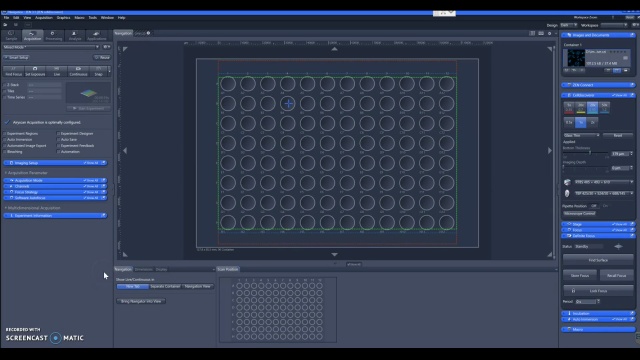Open the Glass Thin carrier dropdown
This screenshot has width=640, height=360.
click(582, 136)
